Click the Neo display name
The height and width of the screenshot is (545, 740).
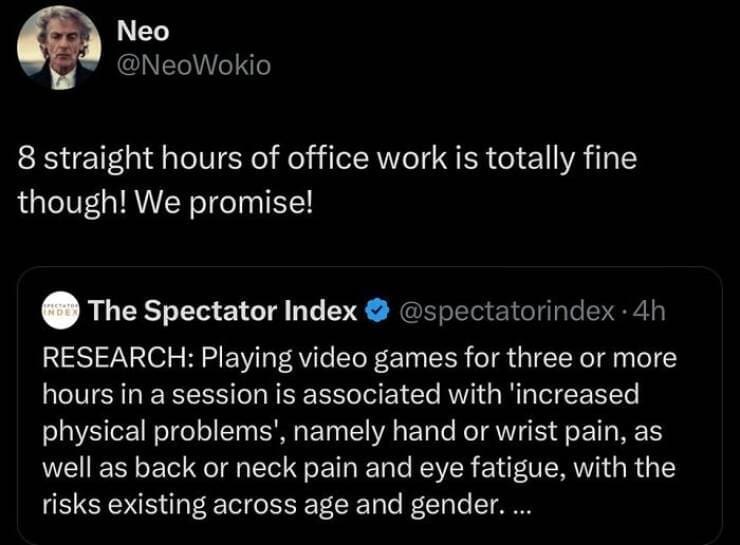(143, 31)
